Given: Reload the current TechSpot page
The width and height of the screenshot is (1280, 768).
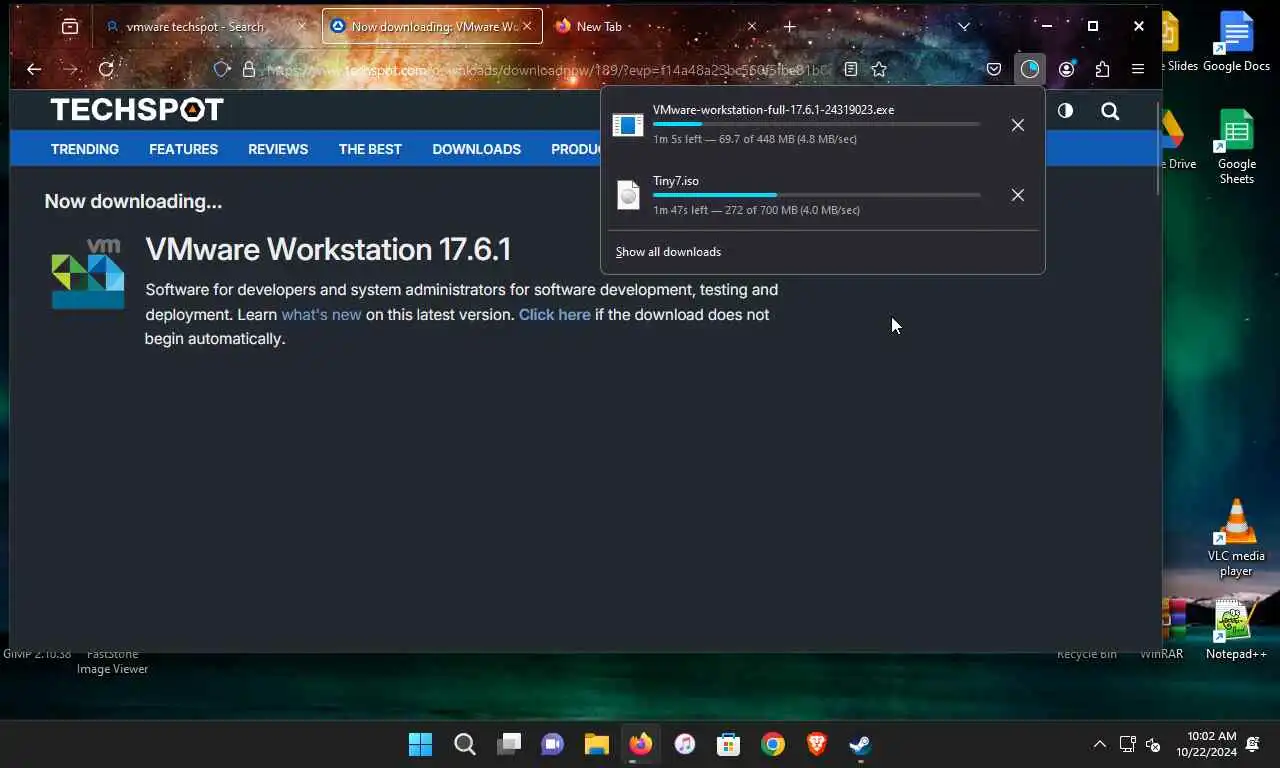Looking at the screenshot, I should (106, 69).
